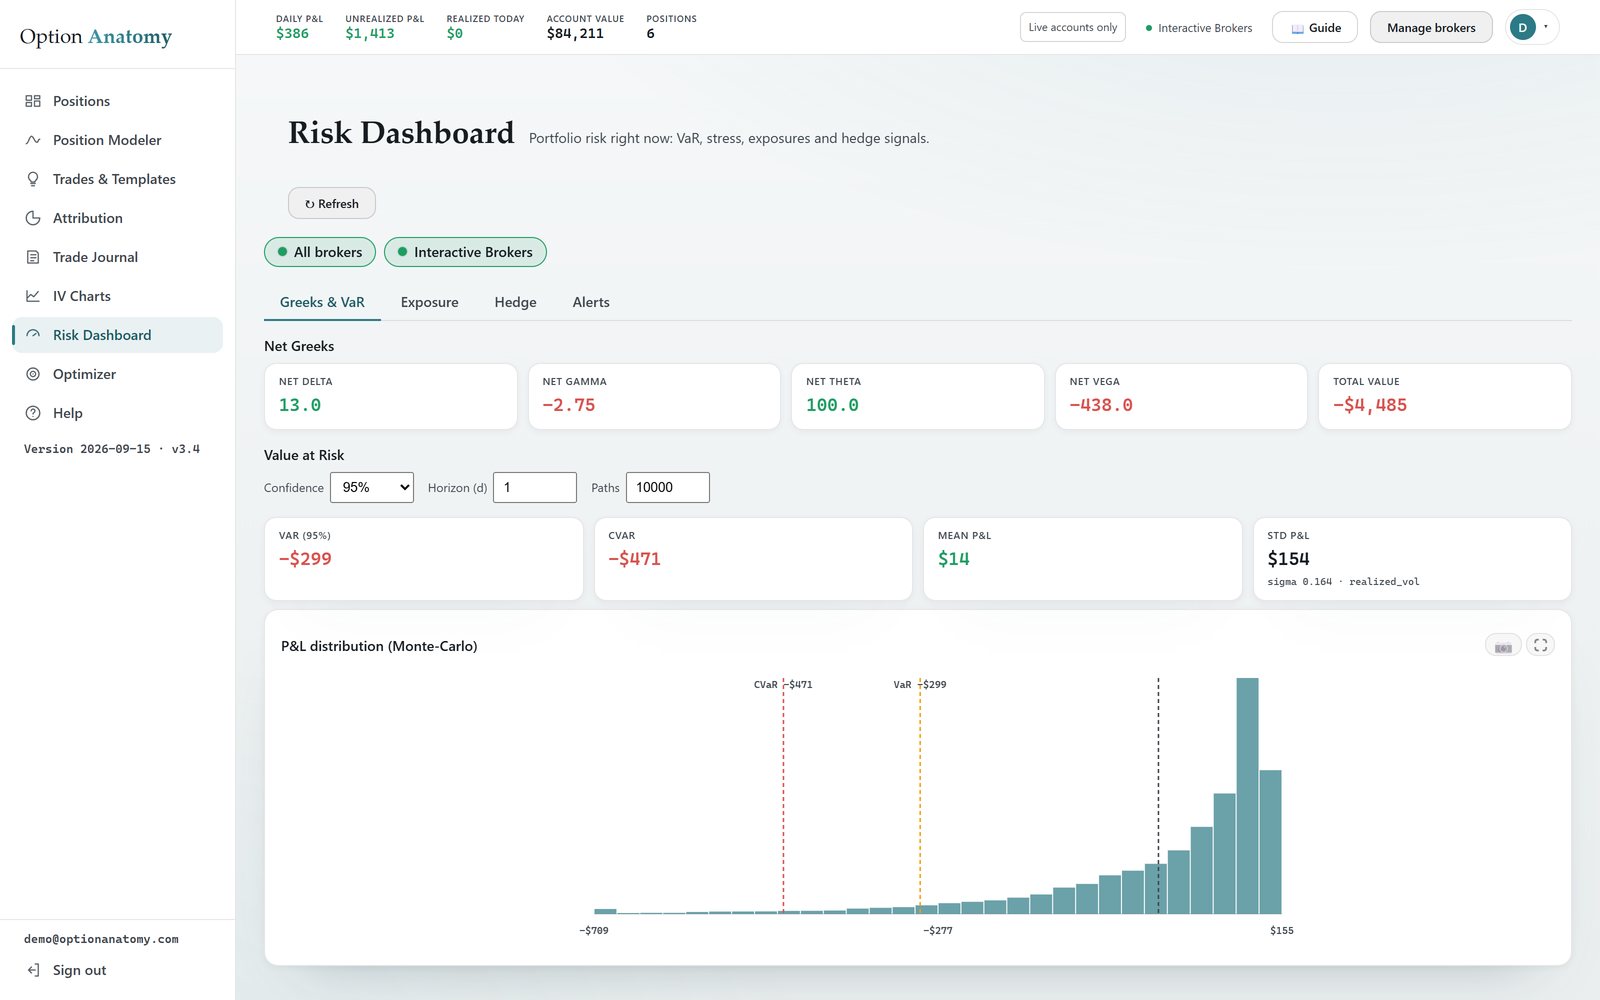Click the Realized Today $0 value
This screenshot has height=1000, width=1600.
455,33
